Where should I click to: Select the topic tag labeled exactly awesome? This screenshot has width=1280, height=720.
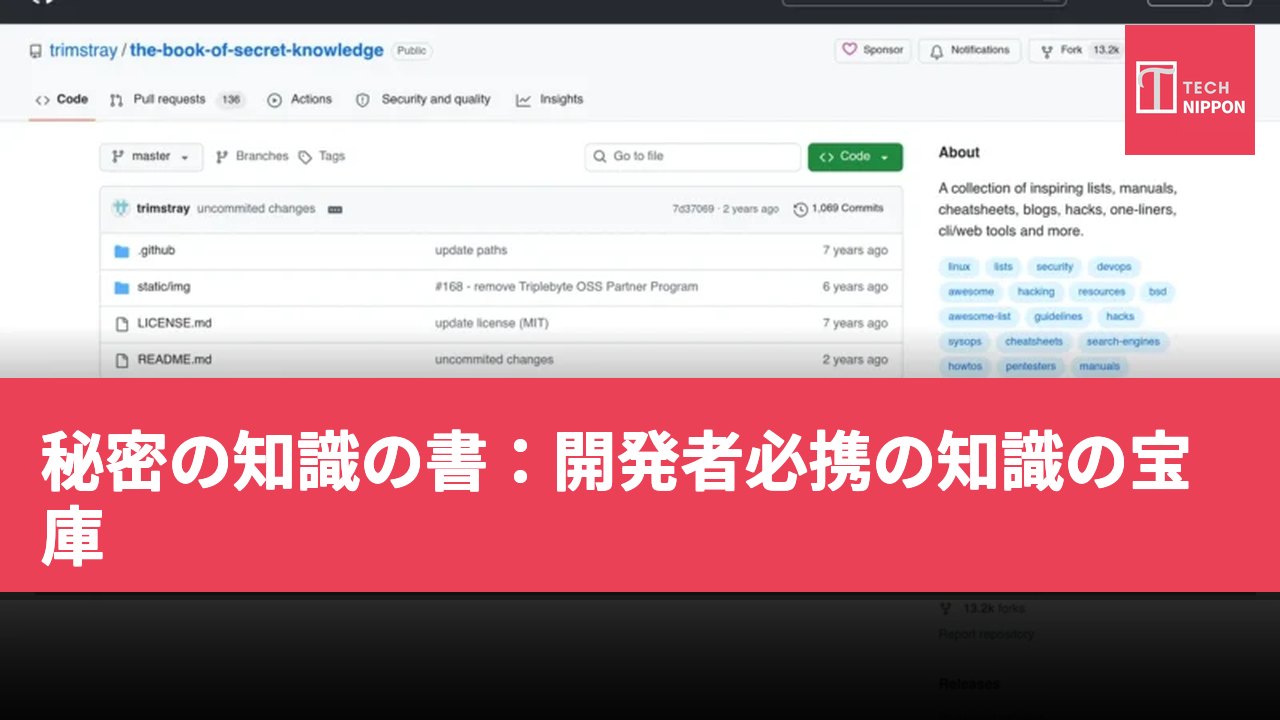971,292
